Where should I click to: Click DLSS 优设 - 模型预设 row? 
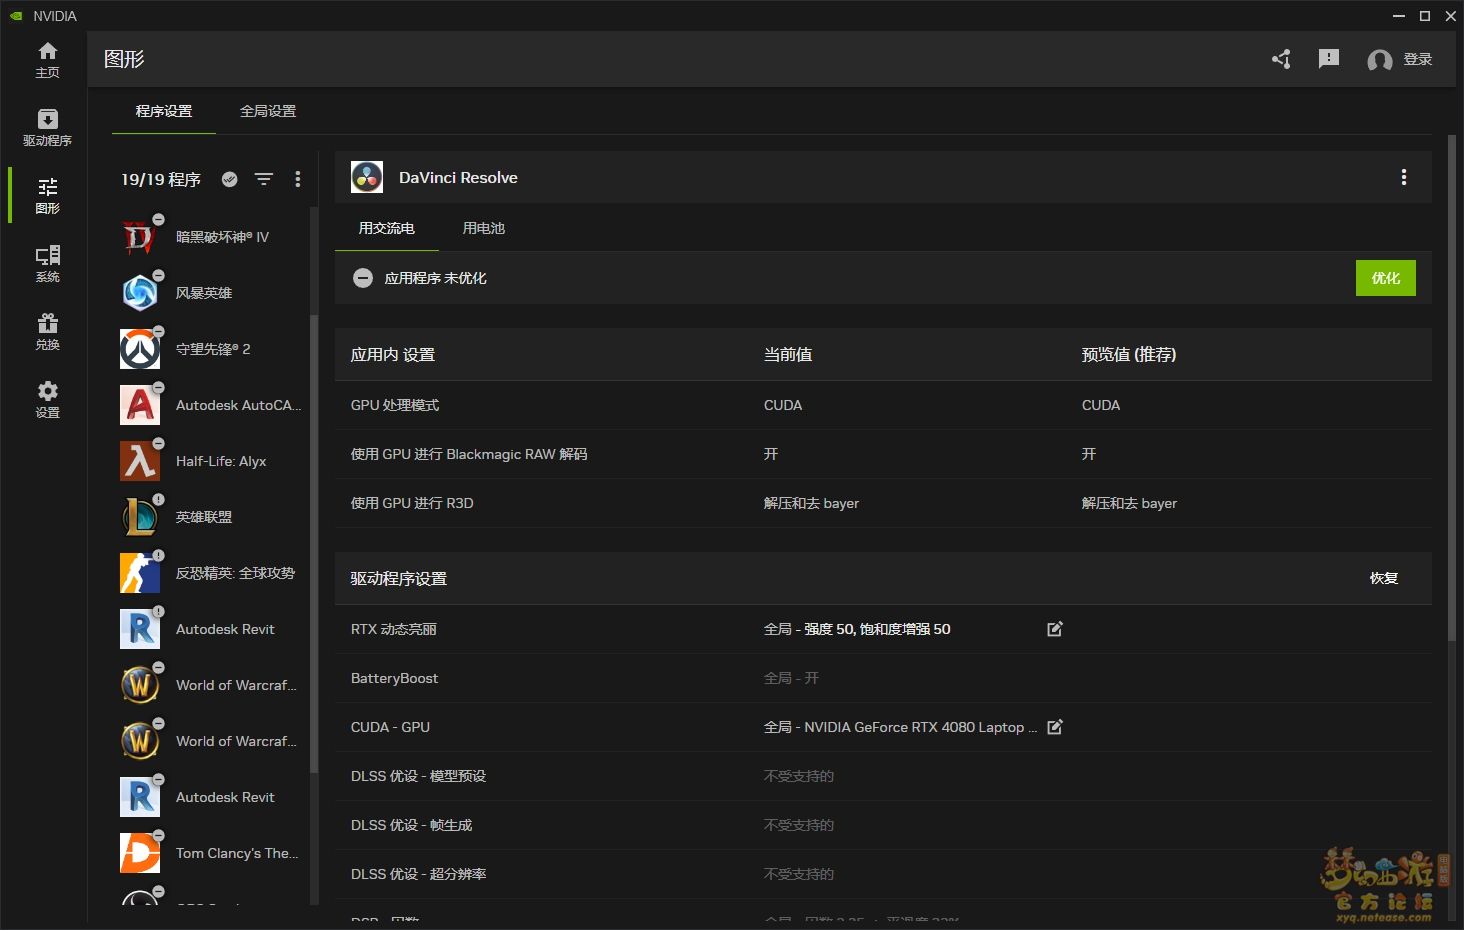[883, 776]
